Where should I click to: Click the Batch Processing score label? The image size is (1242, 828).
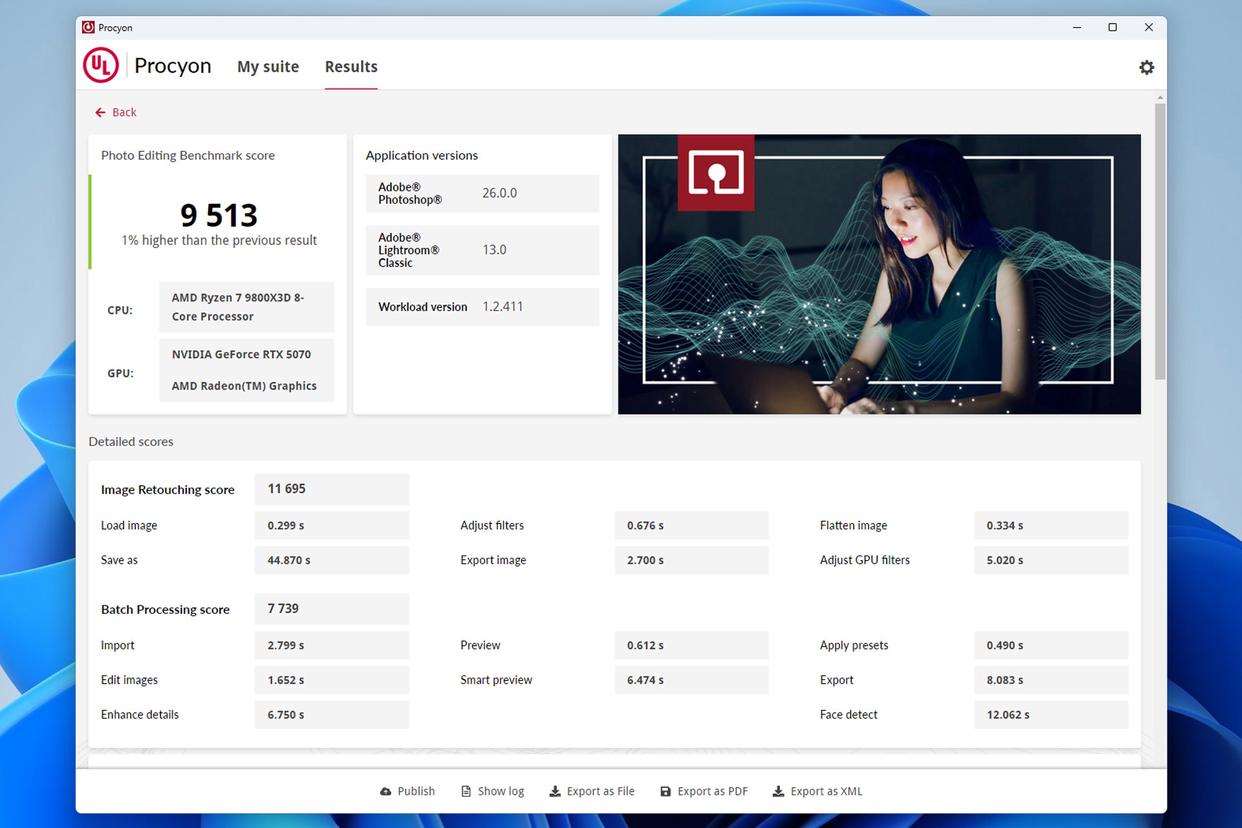[165, 609]
